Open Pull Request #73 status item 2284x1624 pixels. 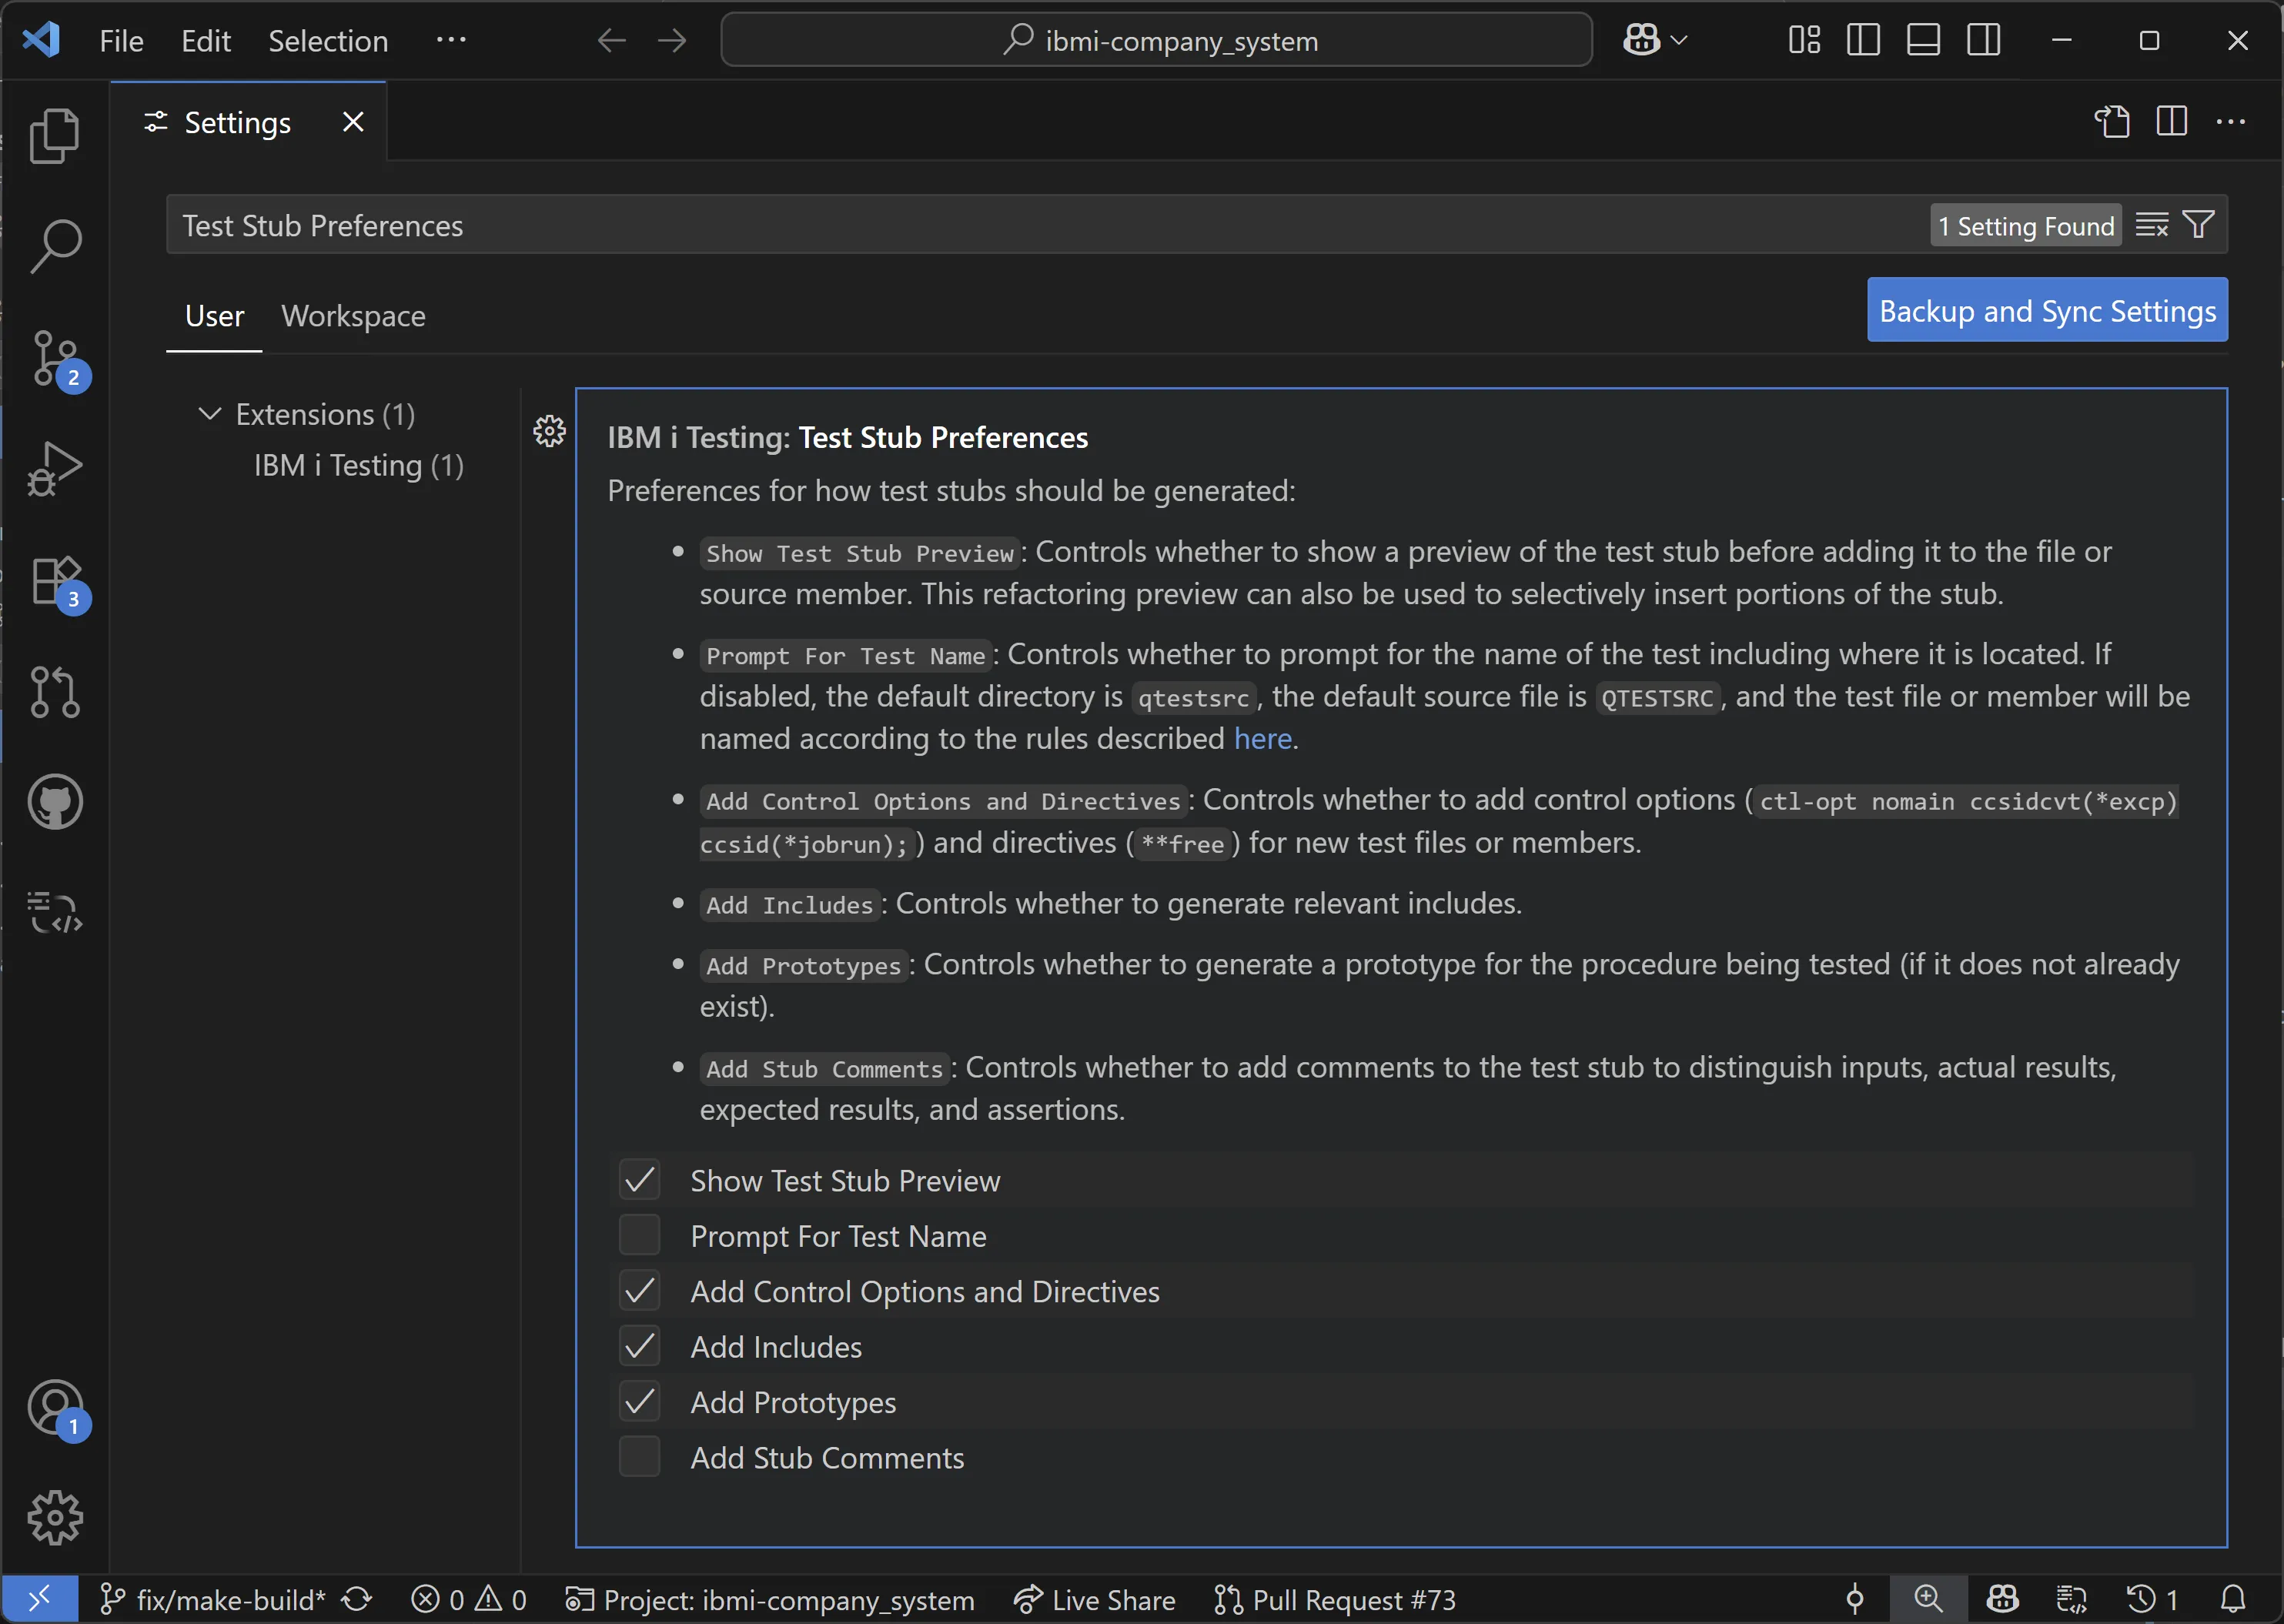pyautogui.click(x=1335, y=1599)
